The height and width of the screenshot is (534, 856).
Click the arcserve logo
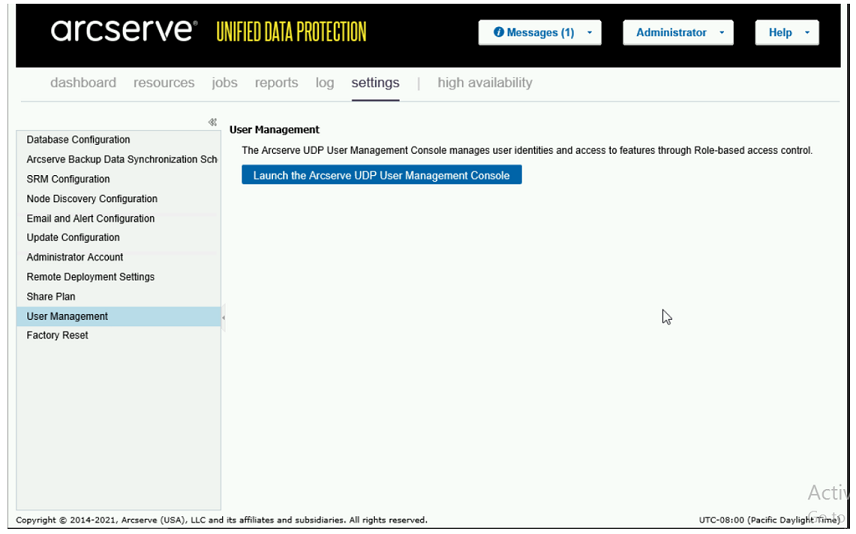click(x=124, y=30)
